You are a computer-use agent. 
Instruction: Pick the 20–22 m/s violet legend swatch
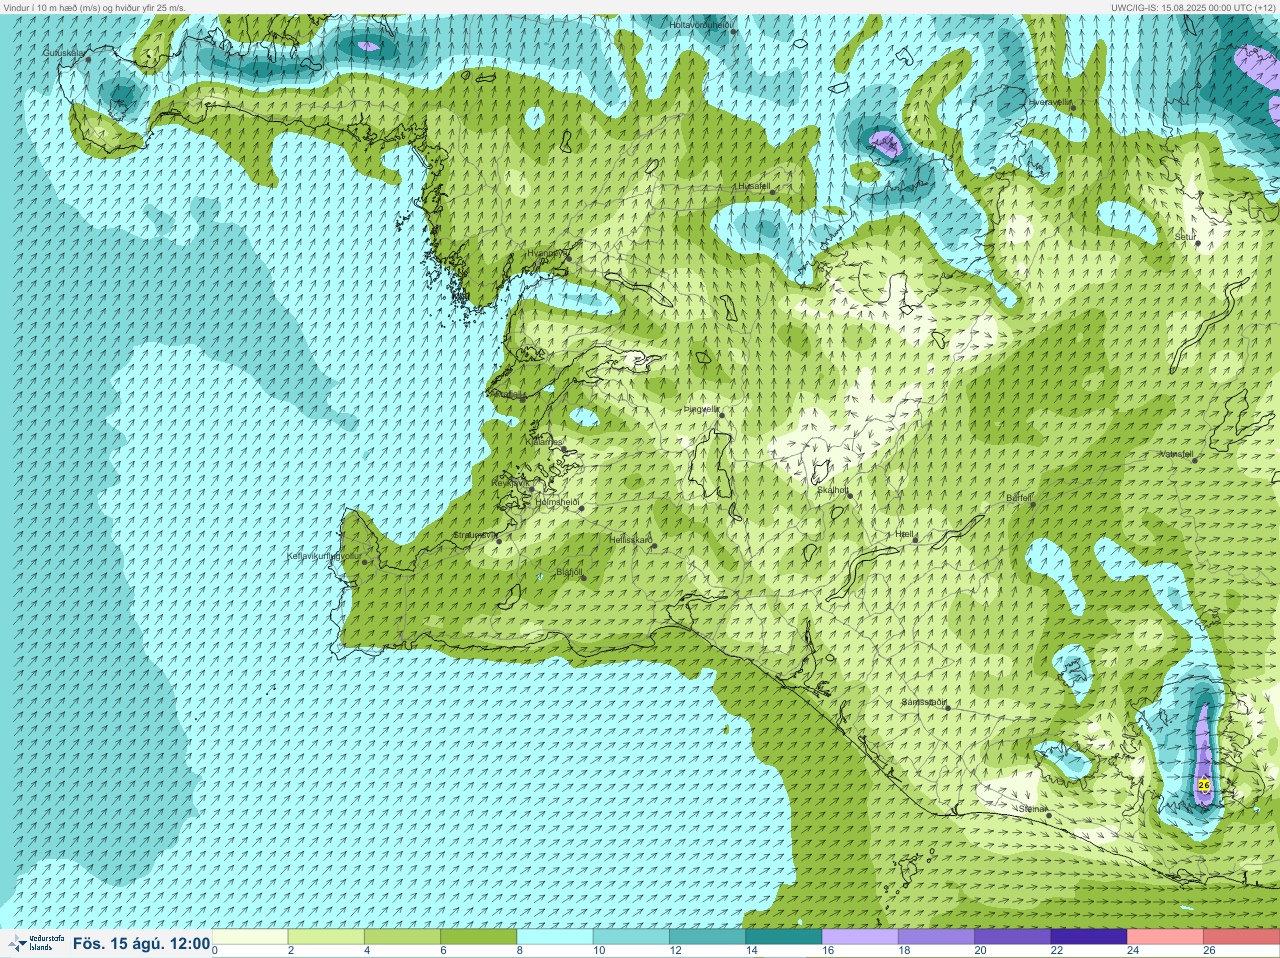1012,937
